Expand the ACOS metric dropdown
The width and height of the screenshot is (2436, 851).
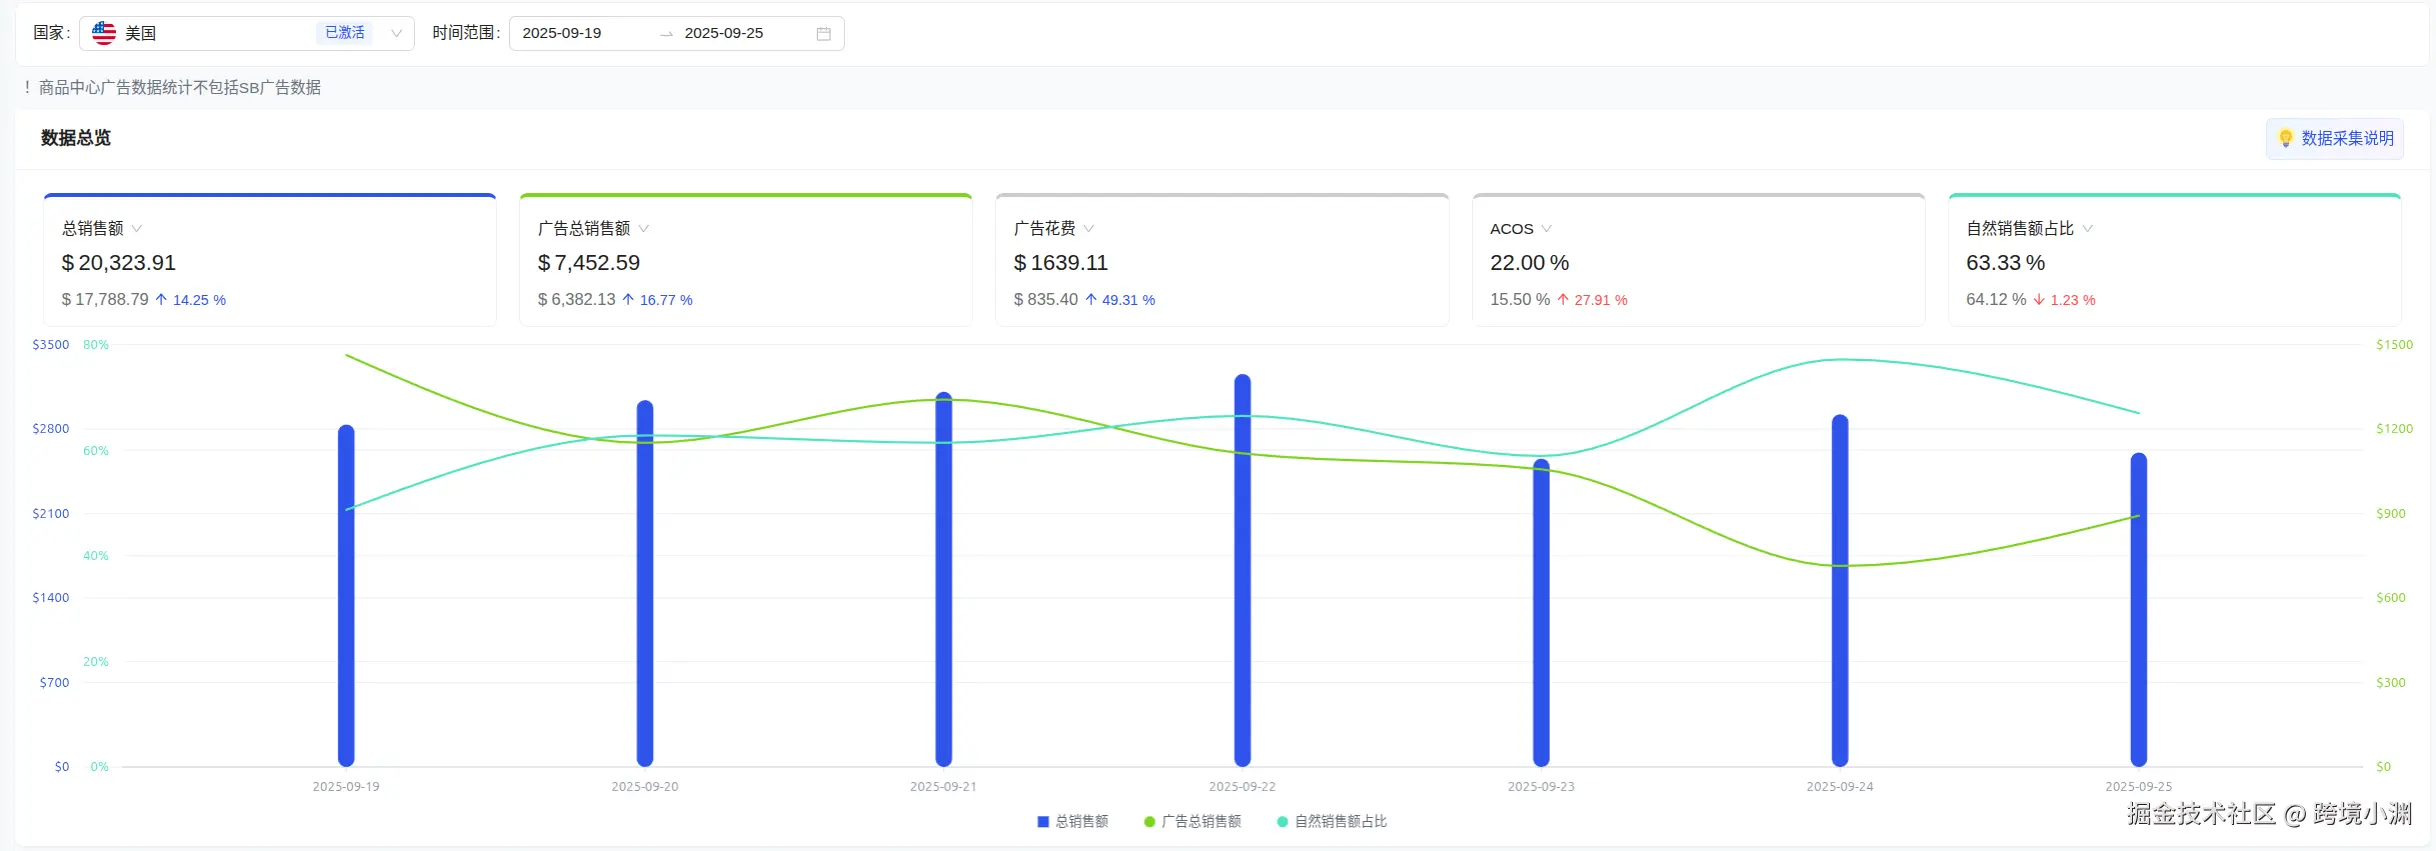(x=1546, y=229)
